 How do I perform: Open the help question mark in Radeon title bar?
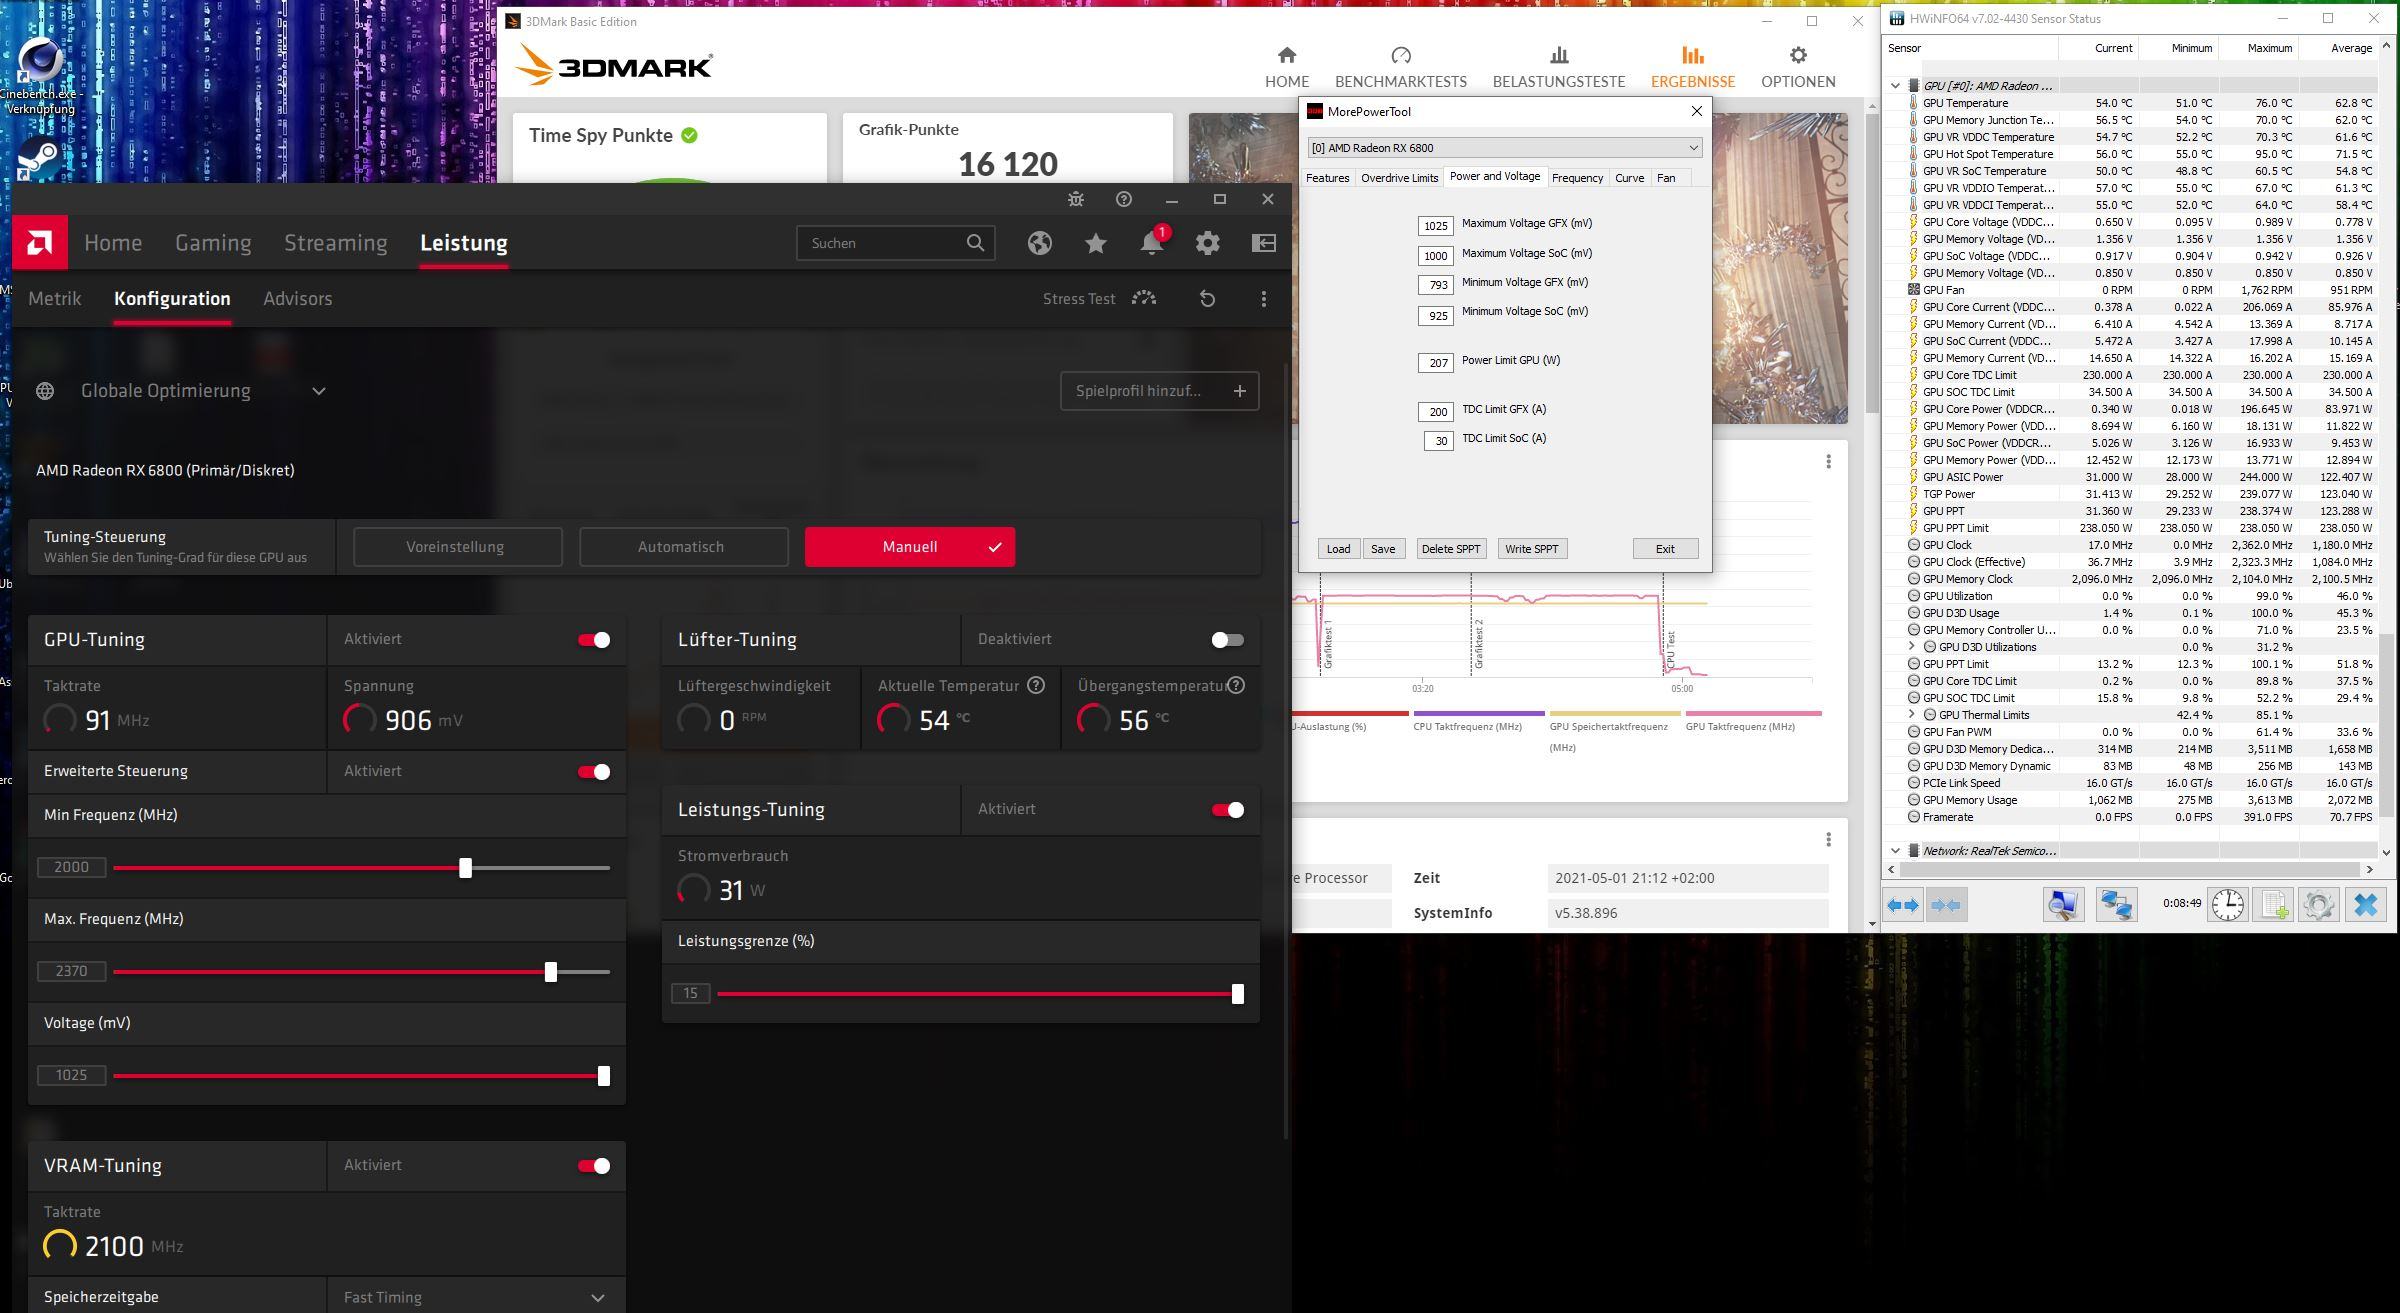coord(1124,199)
